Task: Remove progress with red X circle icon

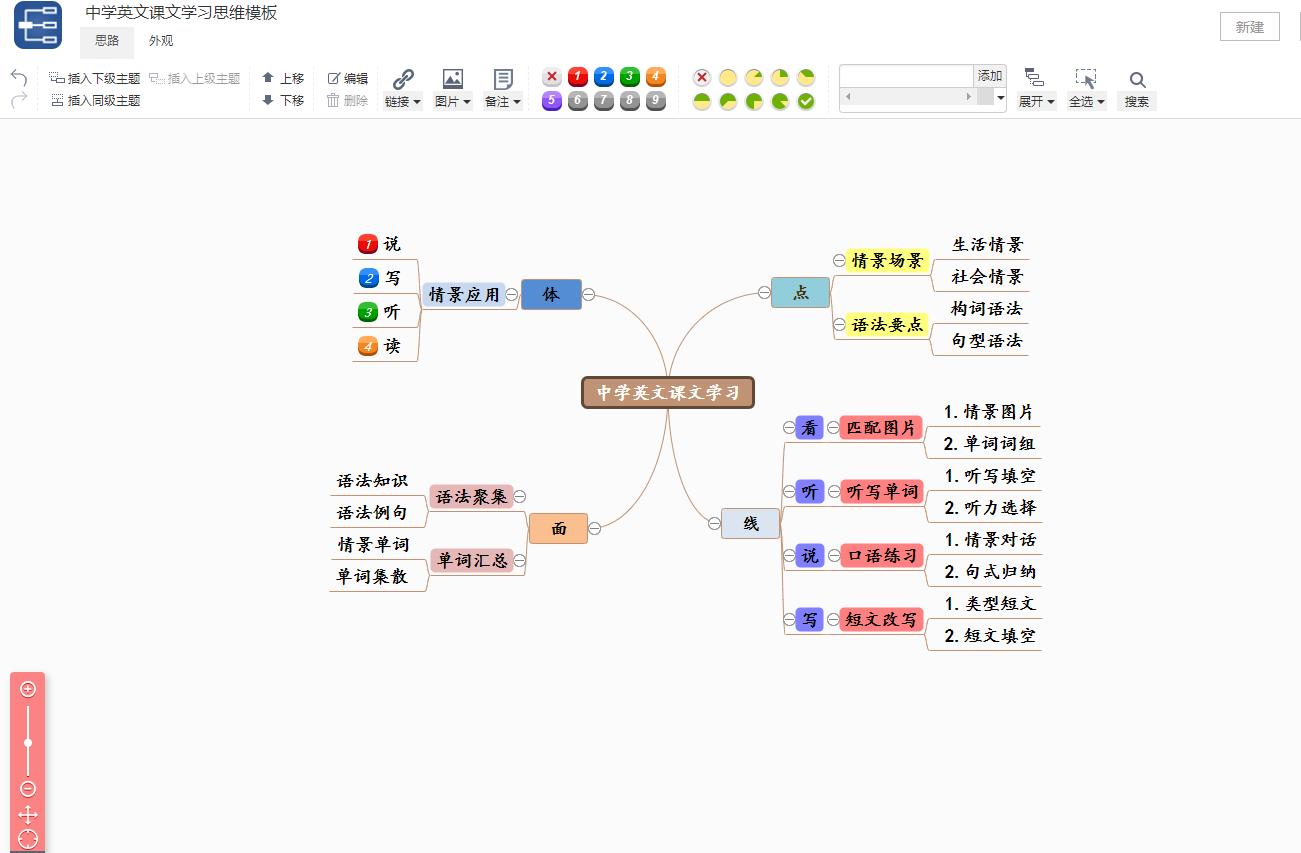Action: [x=702, y=77]
